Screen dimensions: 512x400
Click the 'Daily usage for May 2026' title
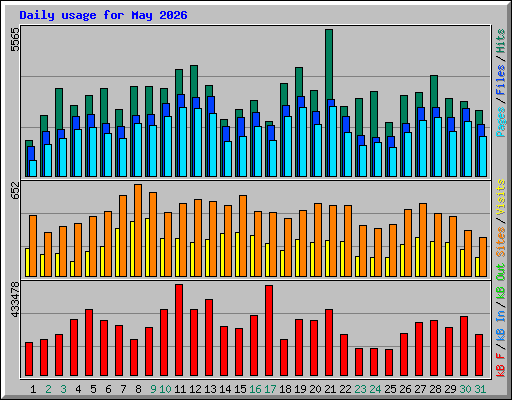point(103,15)
